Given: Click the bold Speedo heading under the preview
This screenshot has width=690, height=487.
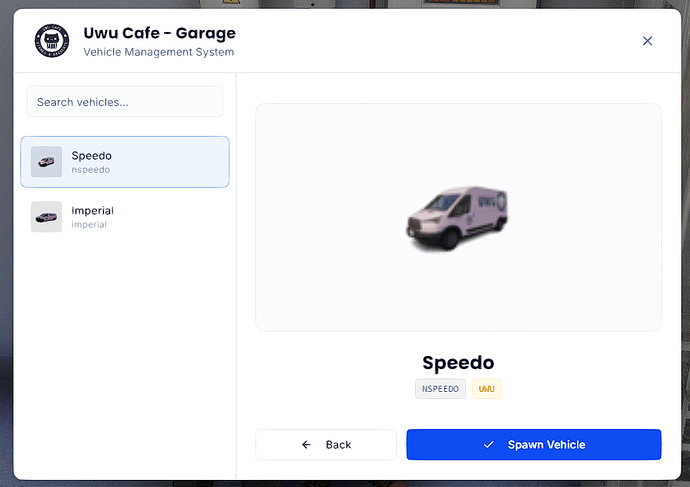Looking at the screenshot, I should (x=458, y=363).
